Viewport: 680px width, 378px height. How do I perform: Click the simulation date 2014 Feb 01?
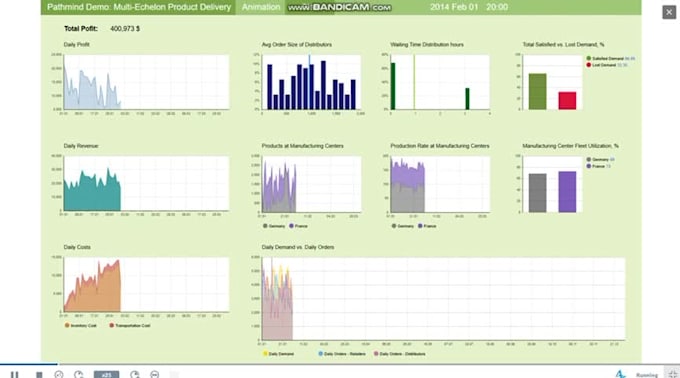pyautogui.click(x=454, y=7)
